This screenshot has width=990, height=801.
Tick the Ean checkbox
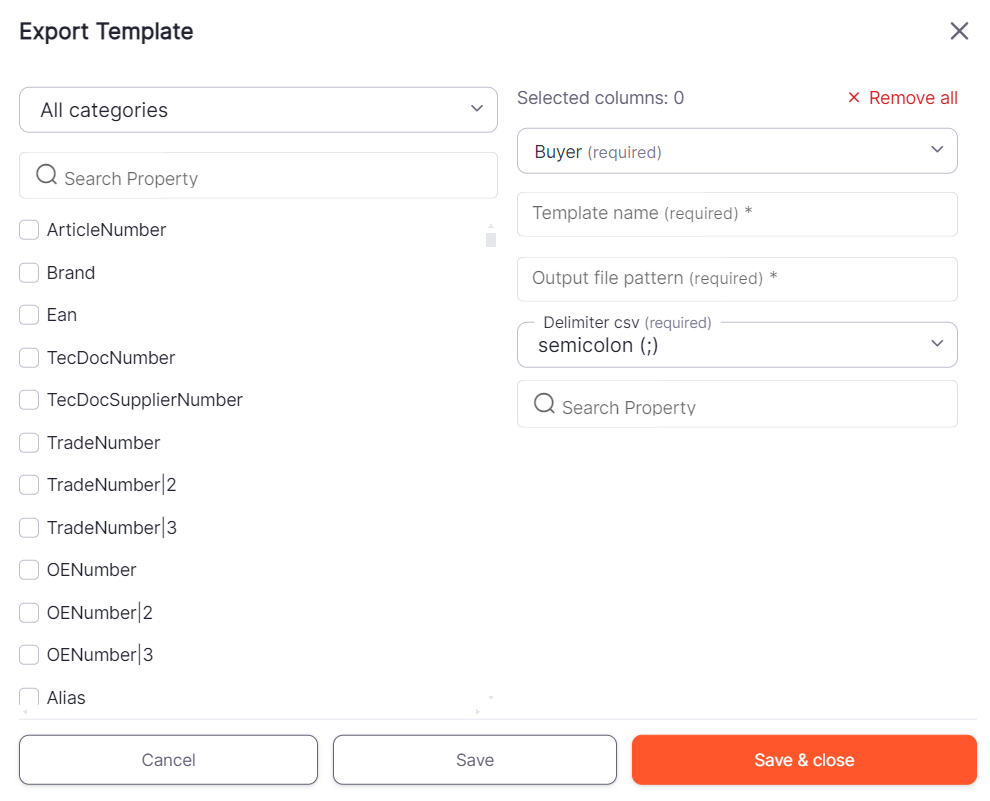point(29,315)
